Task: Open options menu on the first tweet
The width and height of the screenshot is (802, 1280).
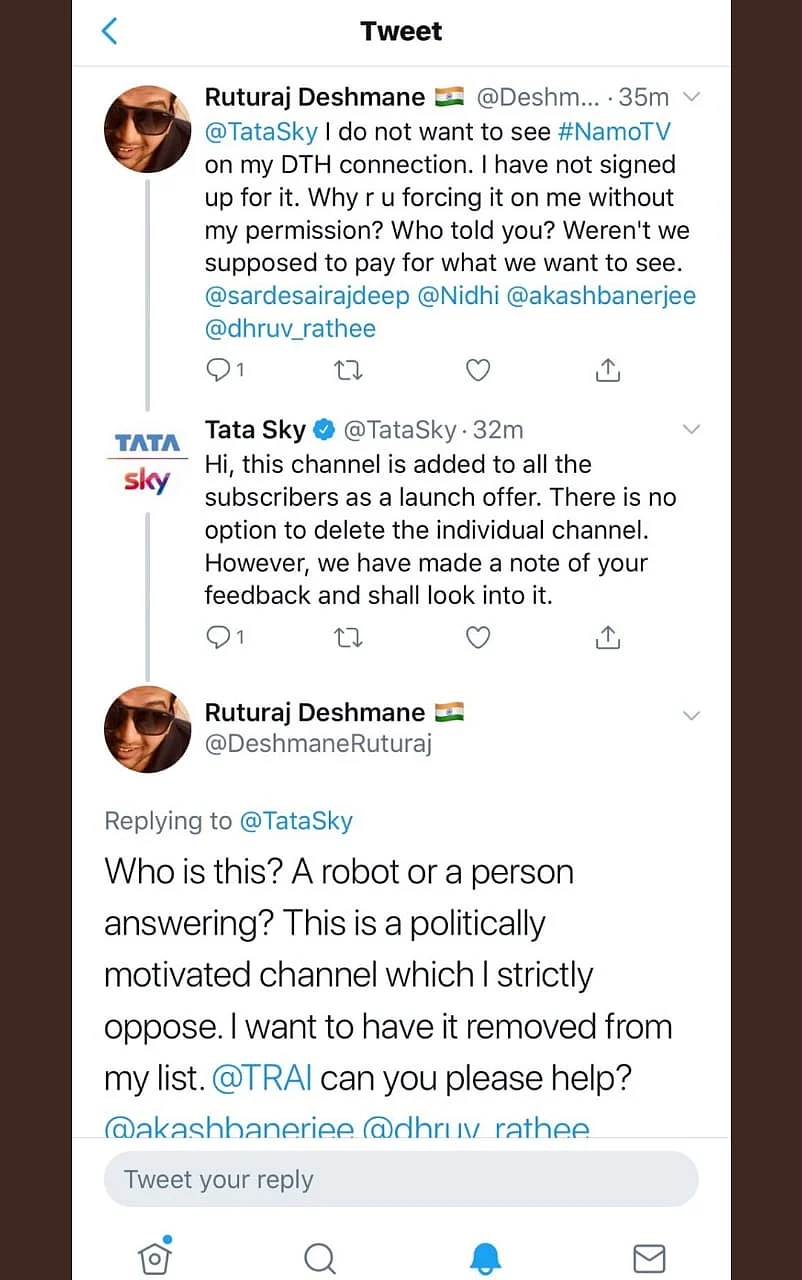Action: point(691,97)
